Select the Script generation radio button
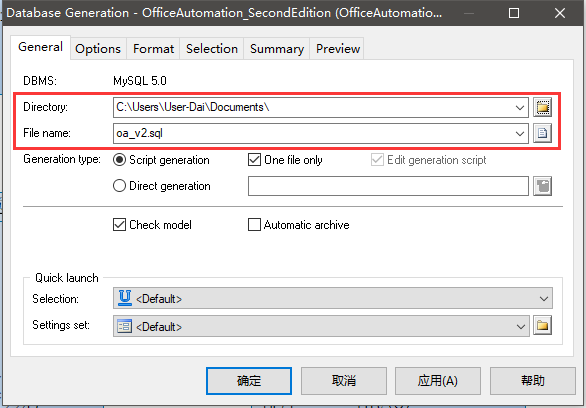 coord(119,160)
